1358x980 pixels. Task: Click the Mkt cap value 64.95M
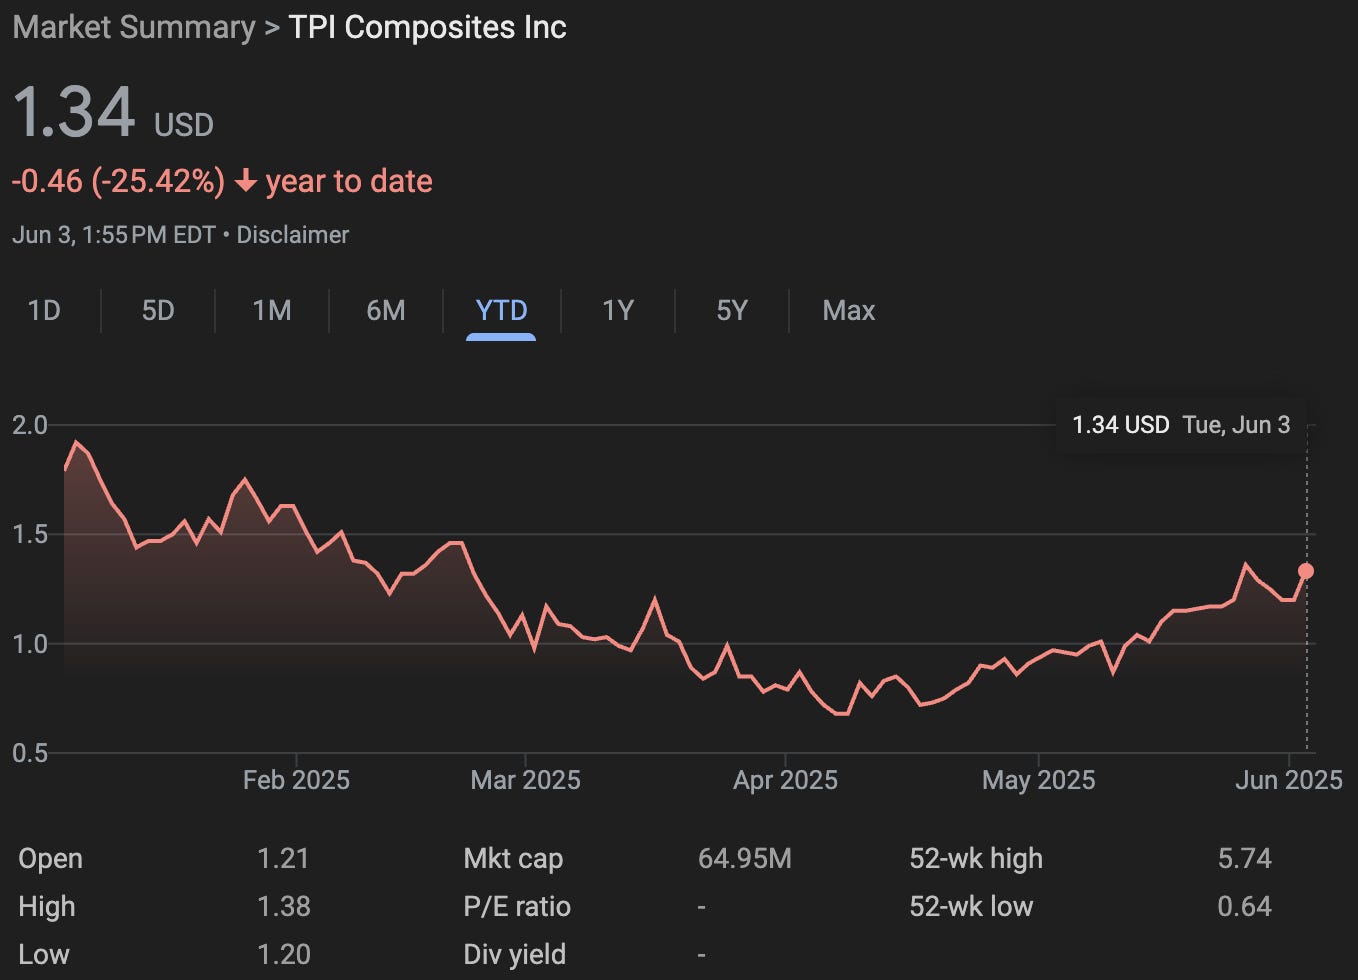(x=745, y=858)
